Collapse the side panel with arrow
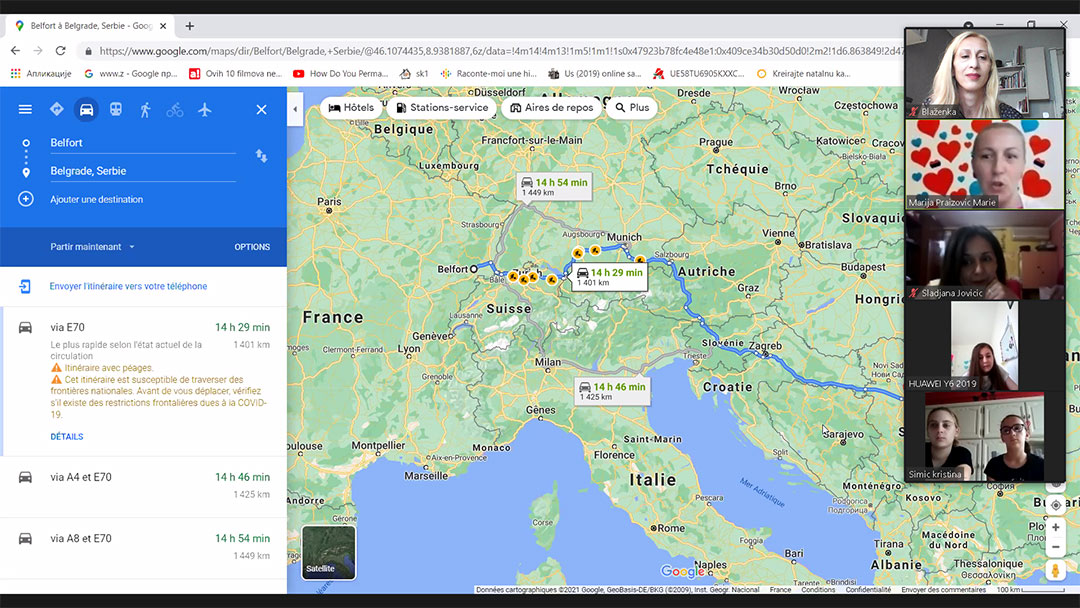Screen dimensions: 1080x608 point(295,109)
